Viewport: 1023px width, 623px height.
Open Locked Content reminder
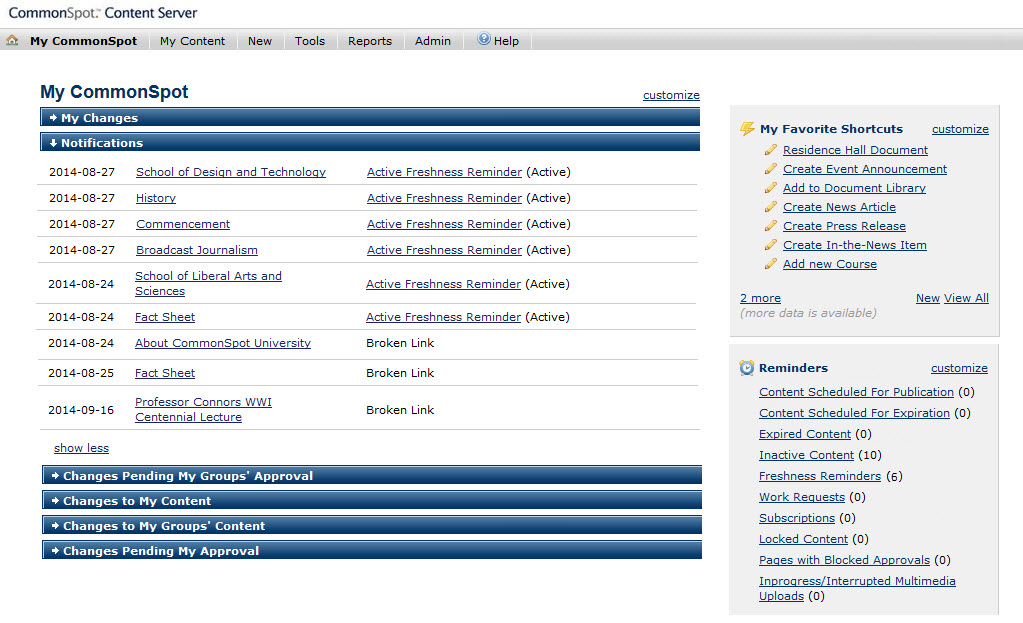coord(803,538)
